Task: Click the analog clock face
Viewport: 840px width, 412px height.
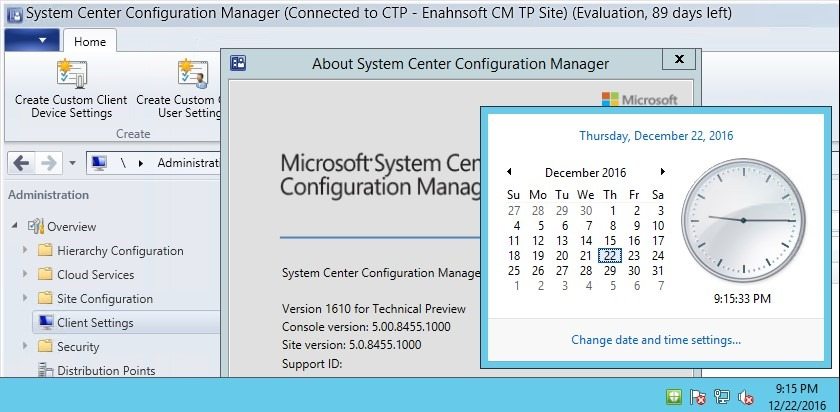Action: click(743, 220)
